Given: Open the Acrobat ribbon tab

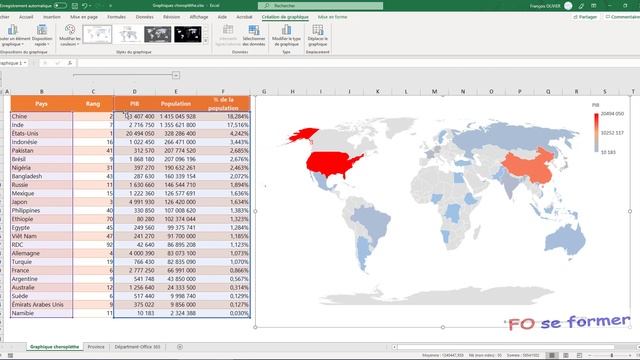Looking at the screenshot, I should [x=244, y=17].
